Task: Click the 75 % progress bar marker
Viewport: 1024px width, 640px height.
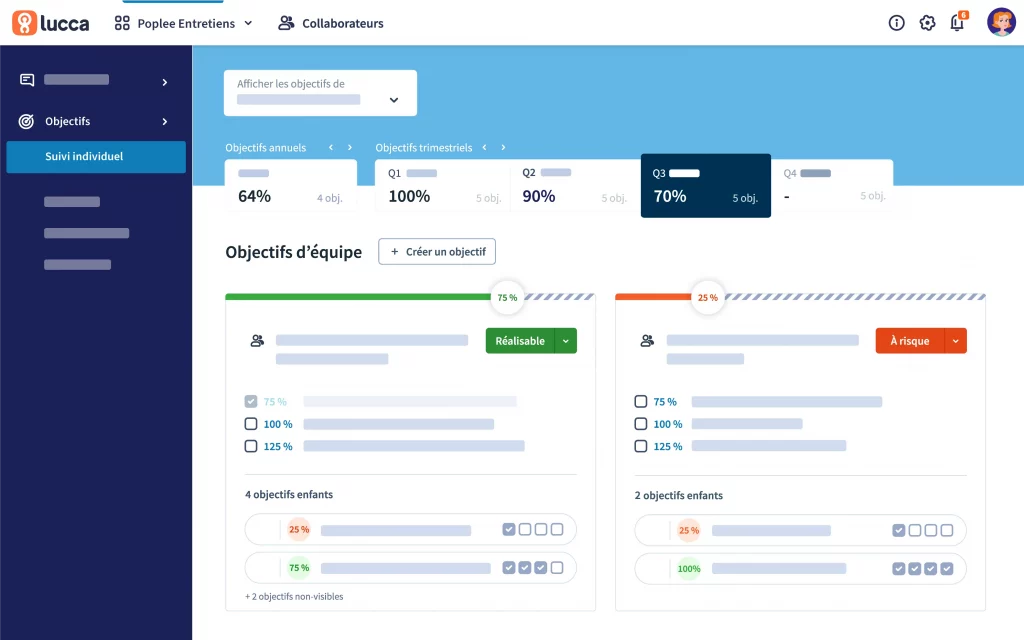Action: (x=507, y=298)
